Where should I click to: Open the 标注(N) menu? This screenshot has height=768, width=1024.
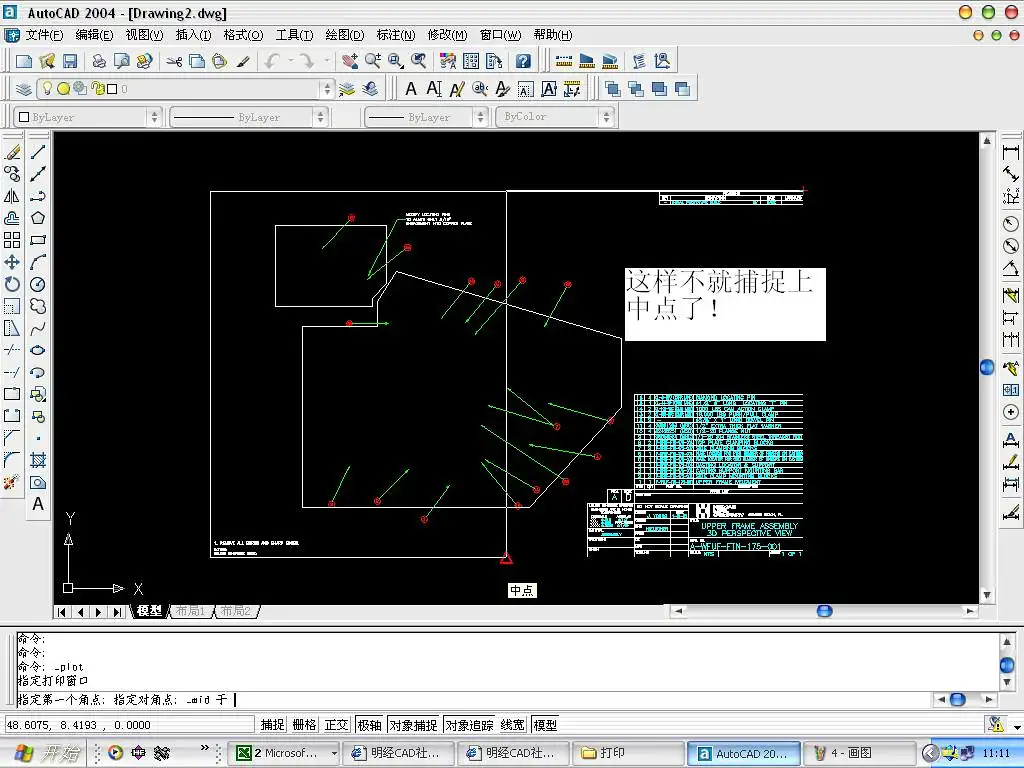click(396, 35)
